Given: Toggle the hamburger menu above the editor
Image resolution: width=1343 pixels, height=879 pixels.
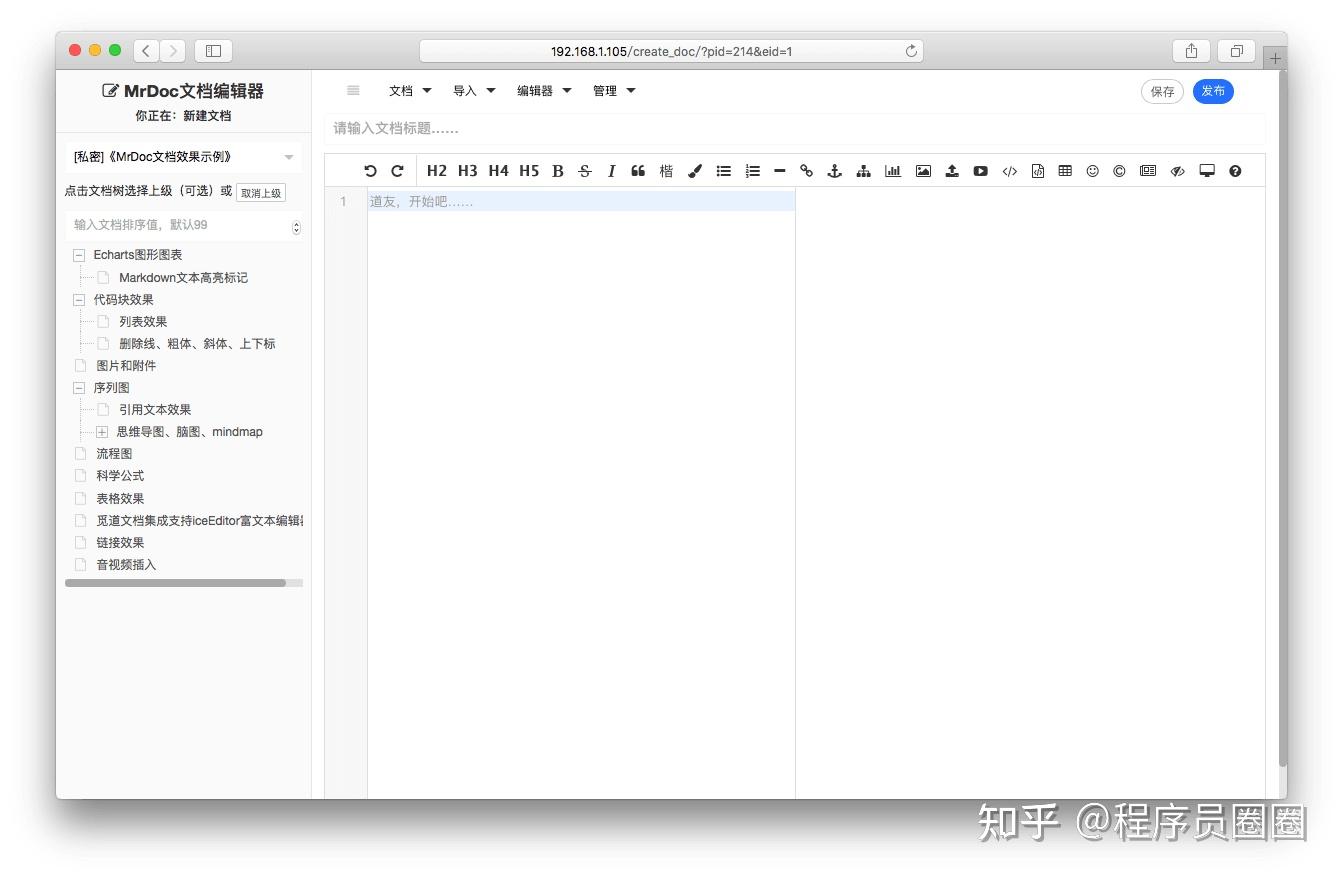Looking at the screenshot, I should click(352, 90).
